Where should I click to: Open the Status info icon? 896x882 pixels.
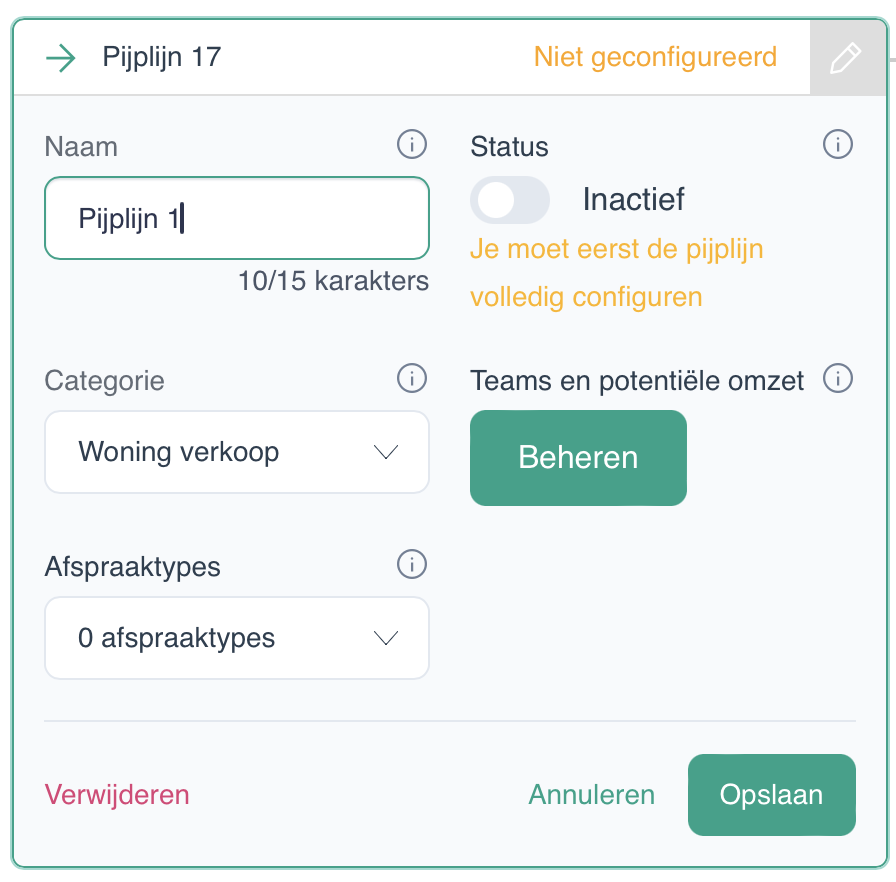click(x=837, y=144)
